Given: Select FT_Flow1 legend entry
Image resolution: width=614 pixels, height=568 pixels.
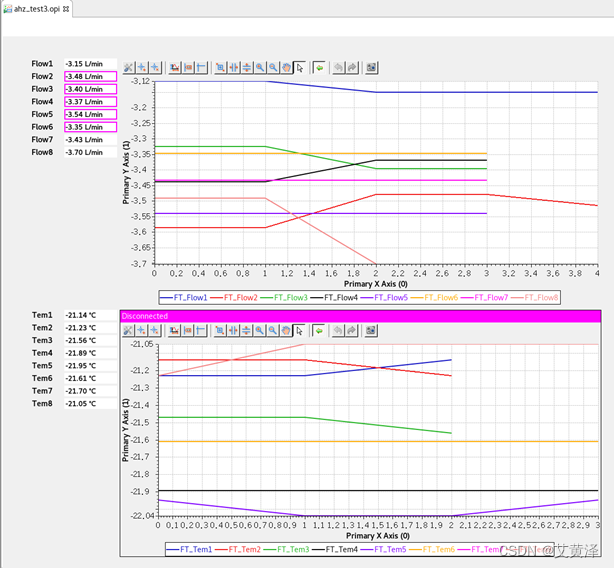Looking at the screenshot, I should [x=184, y=298].
